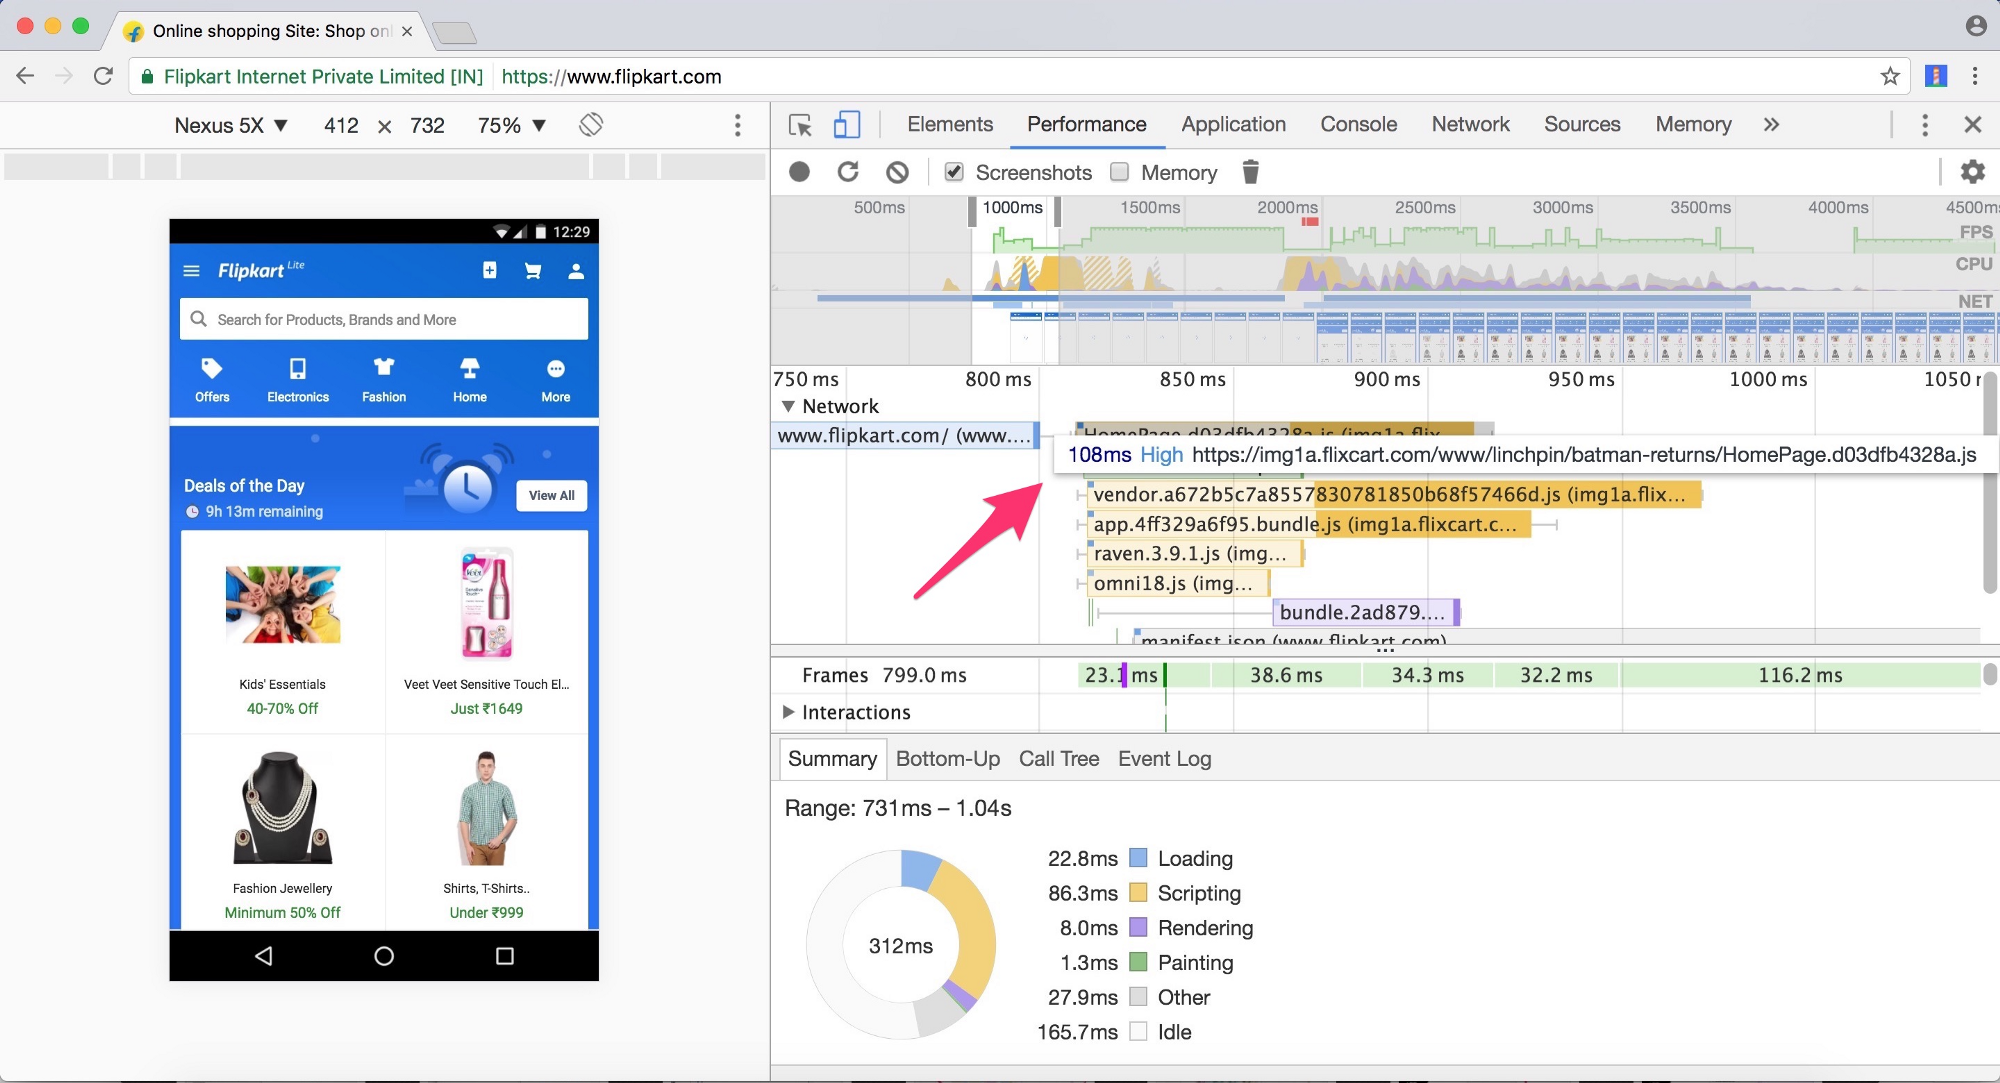The image size is (2000, 1083).
Task: Select the inspect element tool
Action: pos(800,125)
